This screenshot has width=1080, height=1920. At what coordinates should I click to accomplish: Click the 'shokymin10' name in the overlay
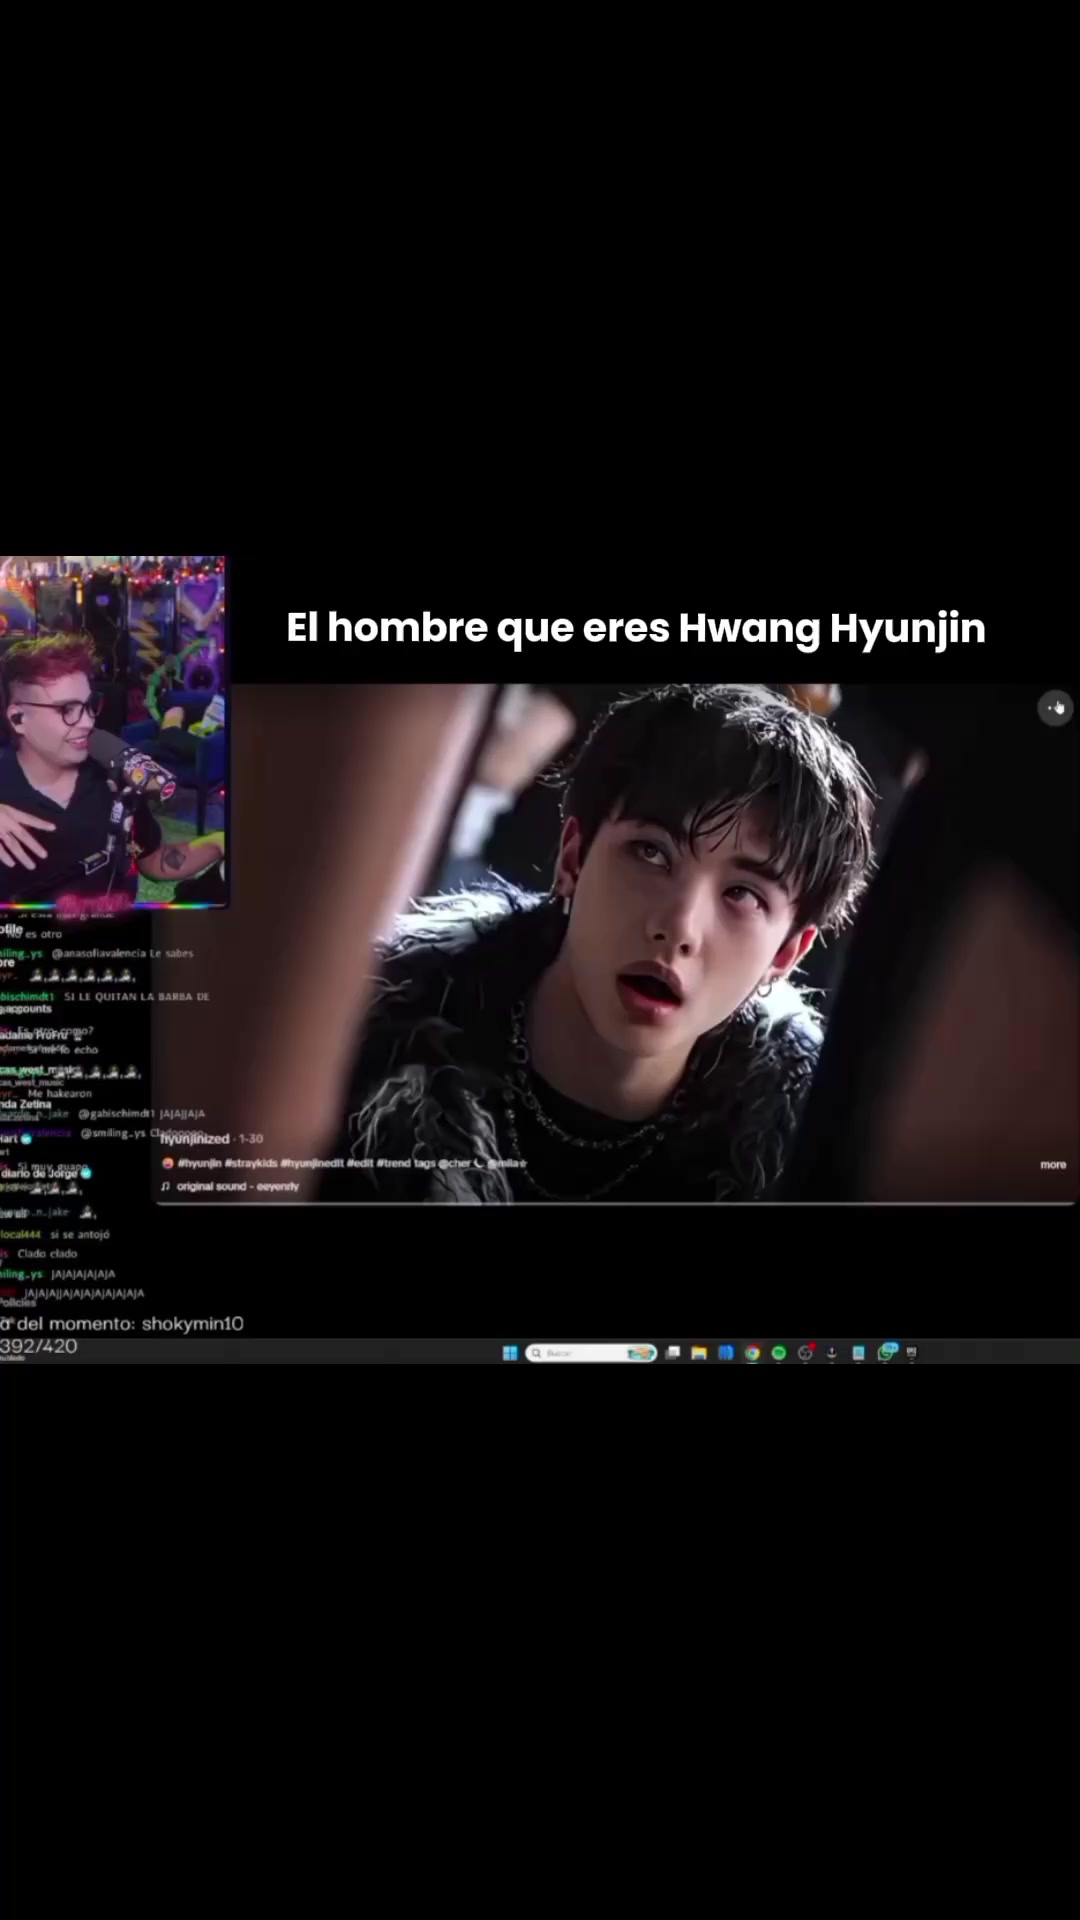point(192,1324)
